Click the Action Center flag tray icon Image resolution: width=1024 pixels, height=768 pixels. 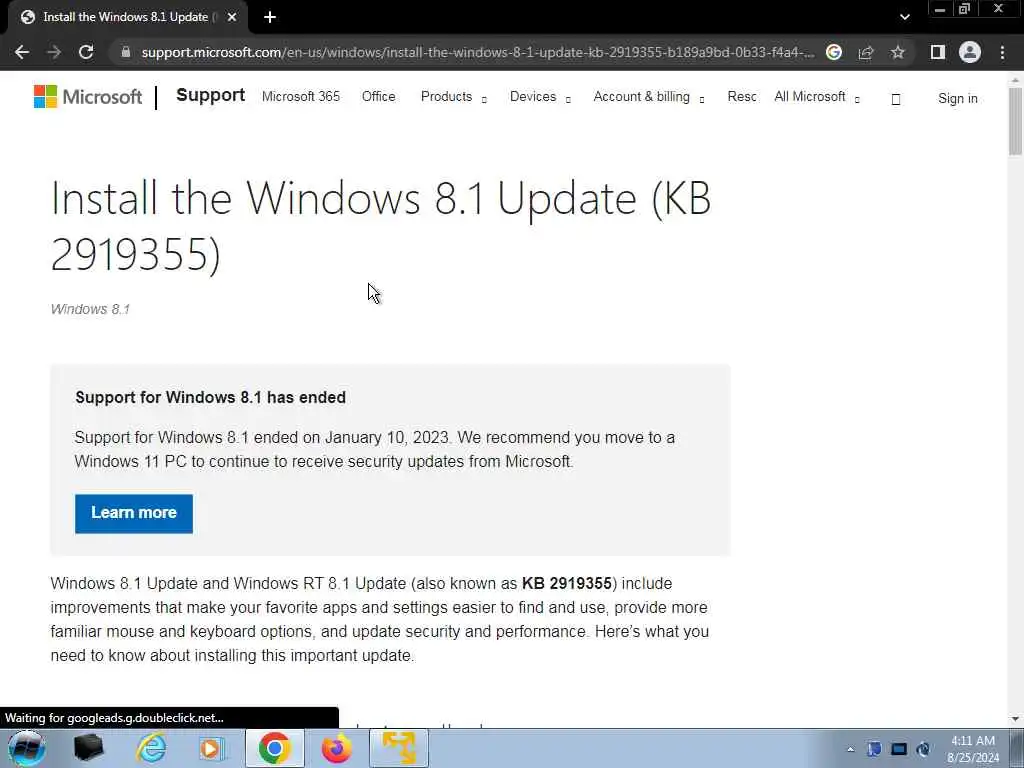(x=874, y=749)
